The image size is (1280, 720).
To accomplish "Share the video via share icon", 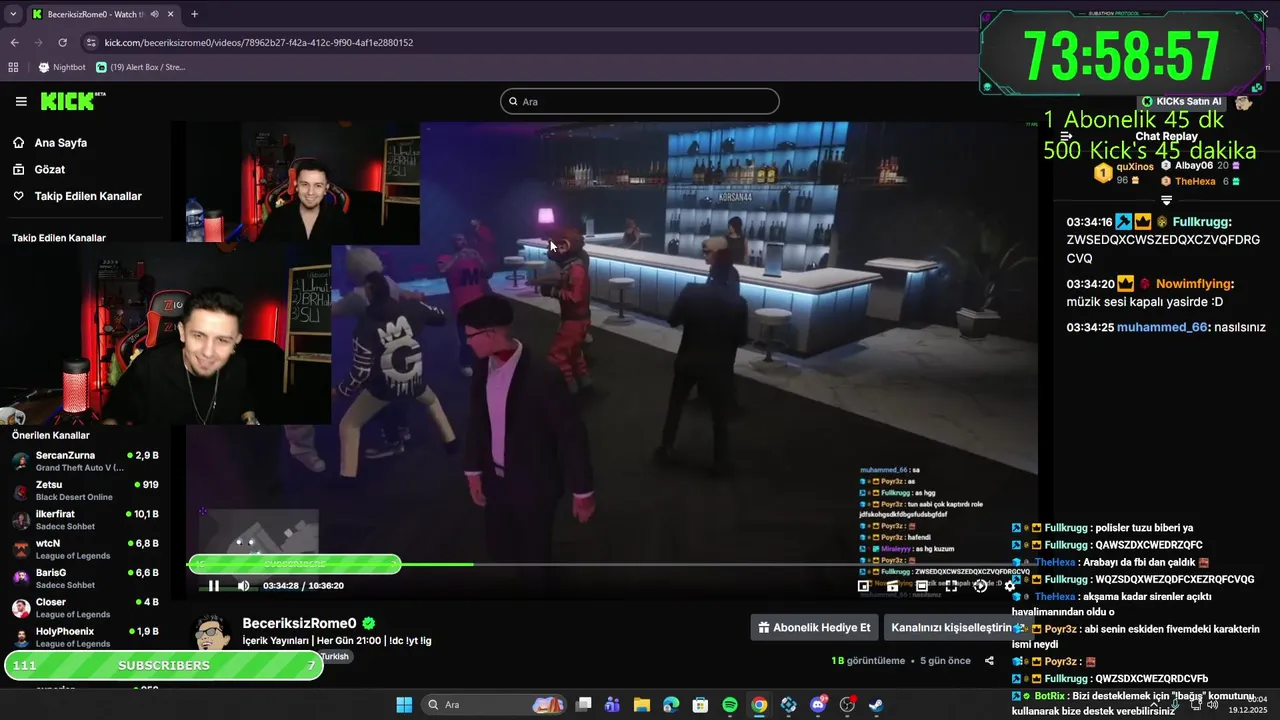I will [989, 661].
